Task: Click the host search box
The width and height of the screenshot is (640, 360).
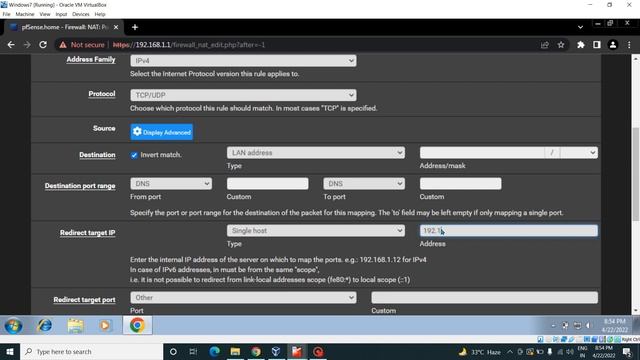Action: (x=91, y=351)
